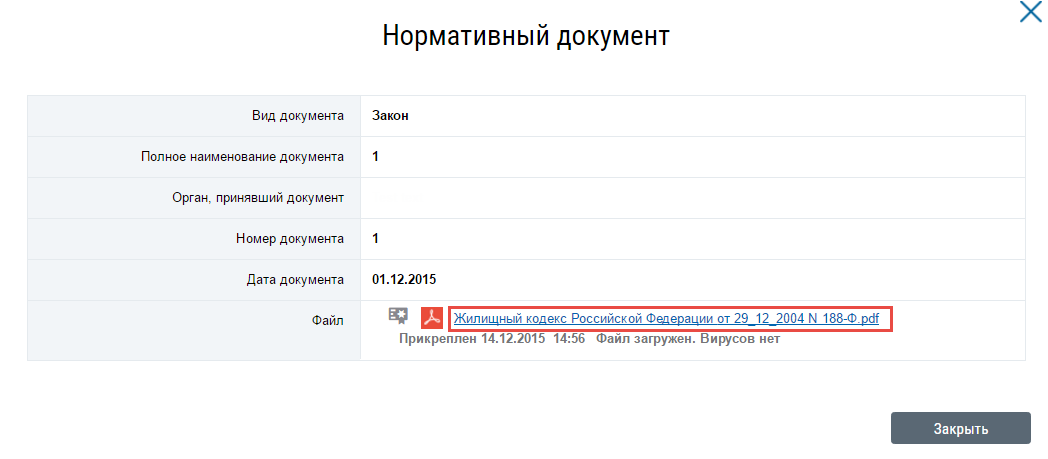This screenshot has height=459, width=1048.
Task: Click the Файл загружен. Вирусов нет status
Action: point(688,339)
